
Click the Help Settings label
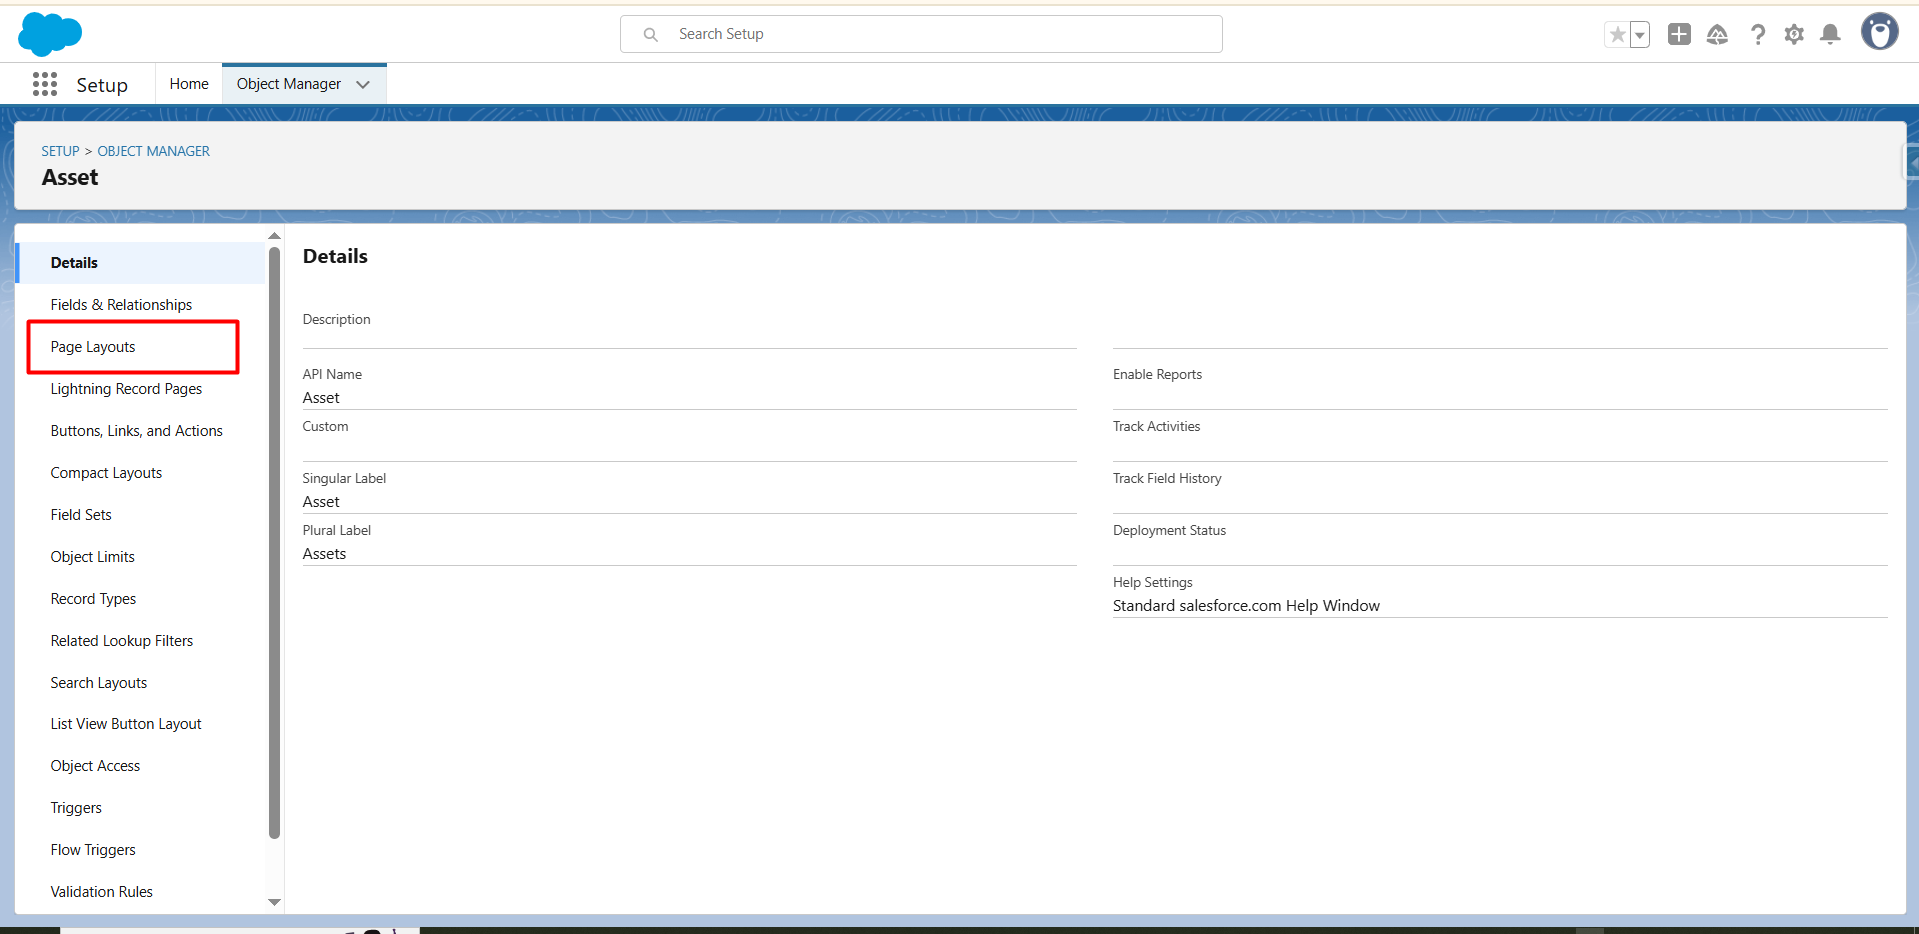(x=1152, y=583)
